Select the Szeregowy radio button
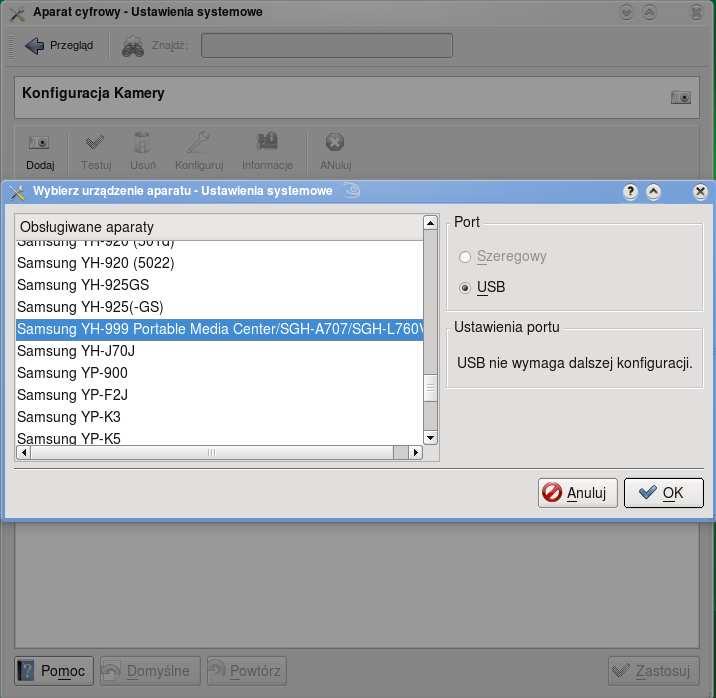The width and height of the screenshot is (716, 698). pos(465,257)
